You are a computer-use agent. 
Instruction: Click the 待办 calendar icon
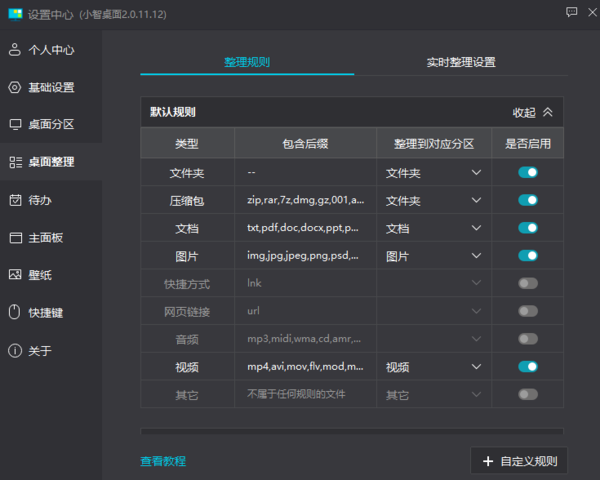[15, 200]
